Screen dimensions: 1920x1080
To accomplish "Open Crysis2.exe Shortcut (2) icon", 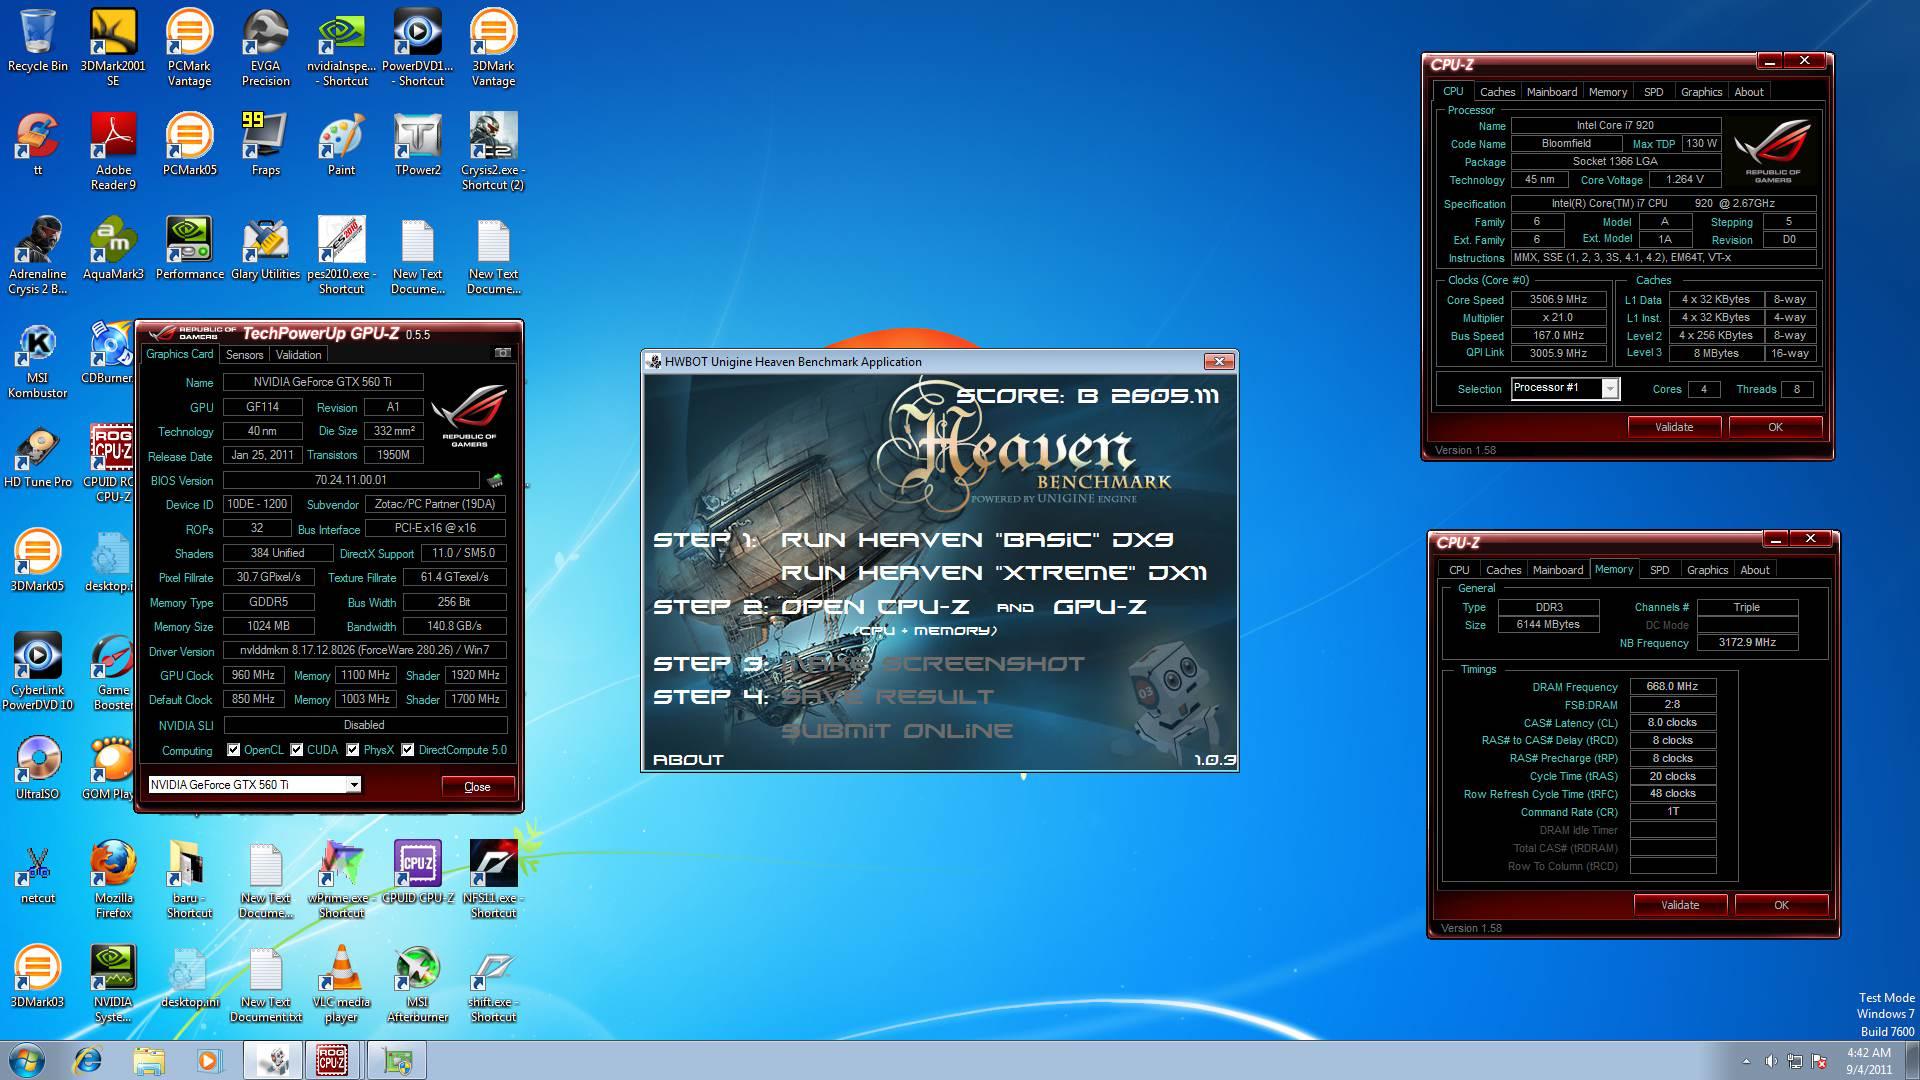I will (493, 152).
